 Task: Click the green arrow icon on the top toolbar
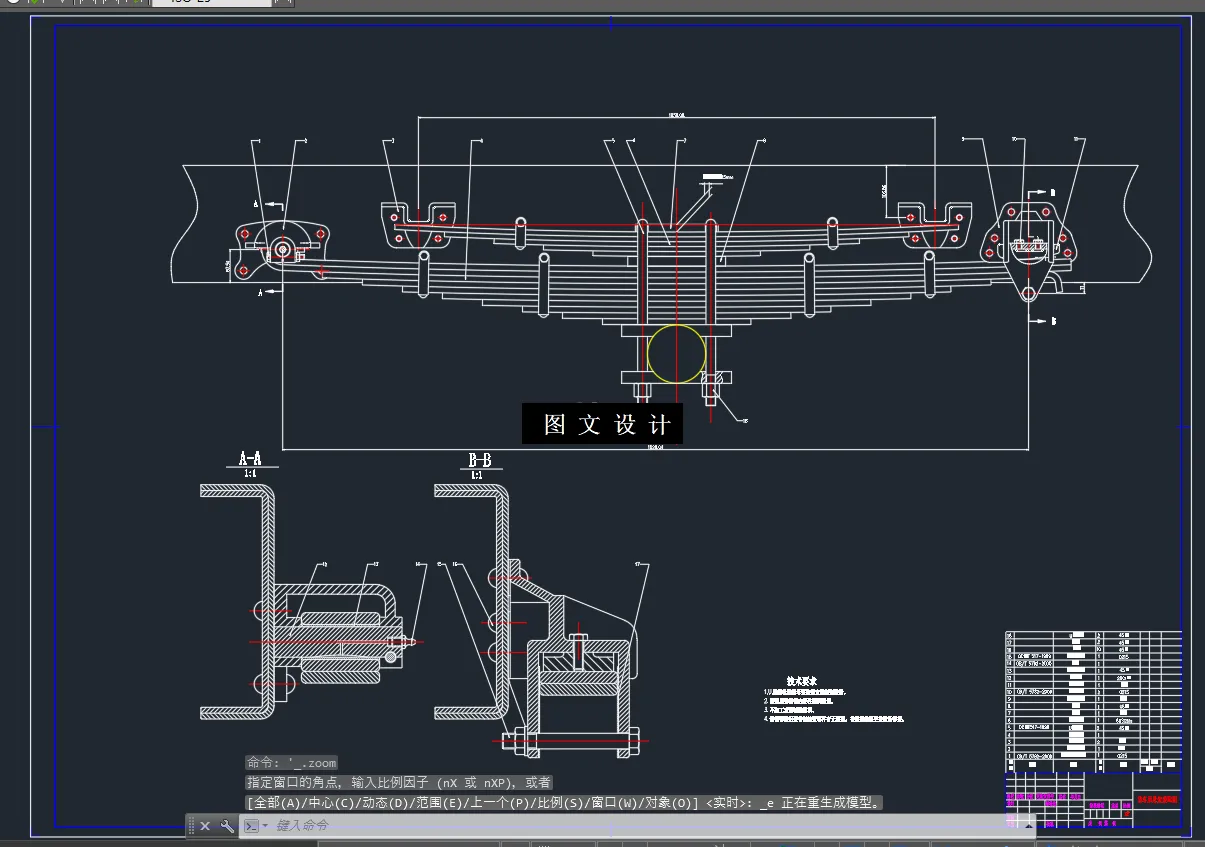click(36, 3)
